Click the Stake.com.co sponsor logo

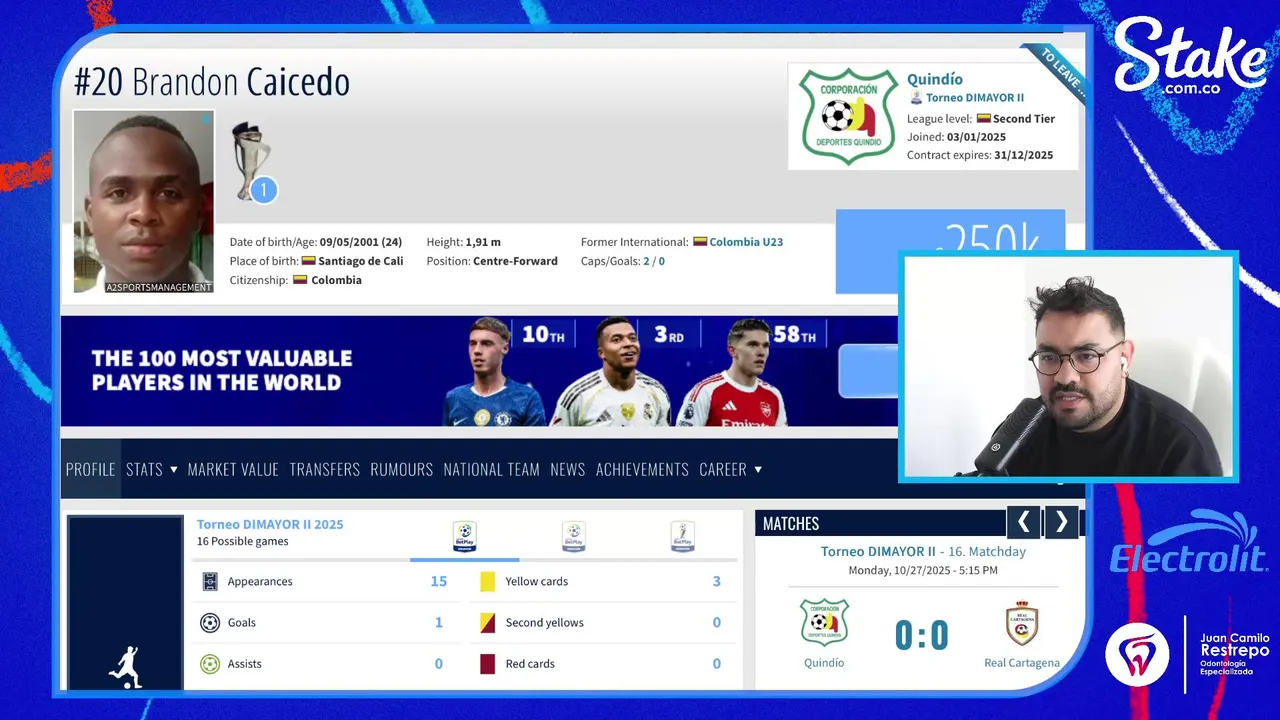(x=1190, y=57)
